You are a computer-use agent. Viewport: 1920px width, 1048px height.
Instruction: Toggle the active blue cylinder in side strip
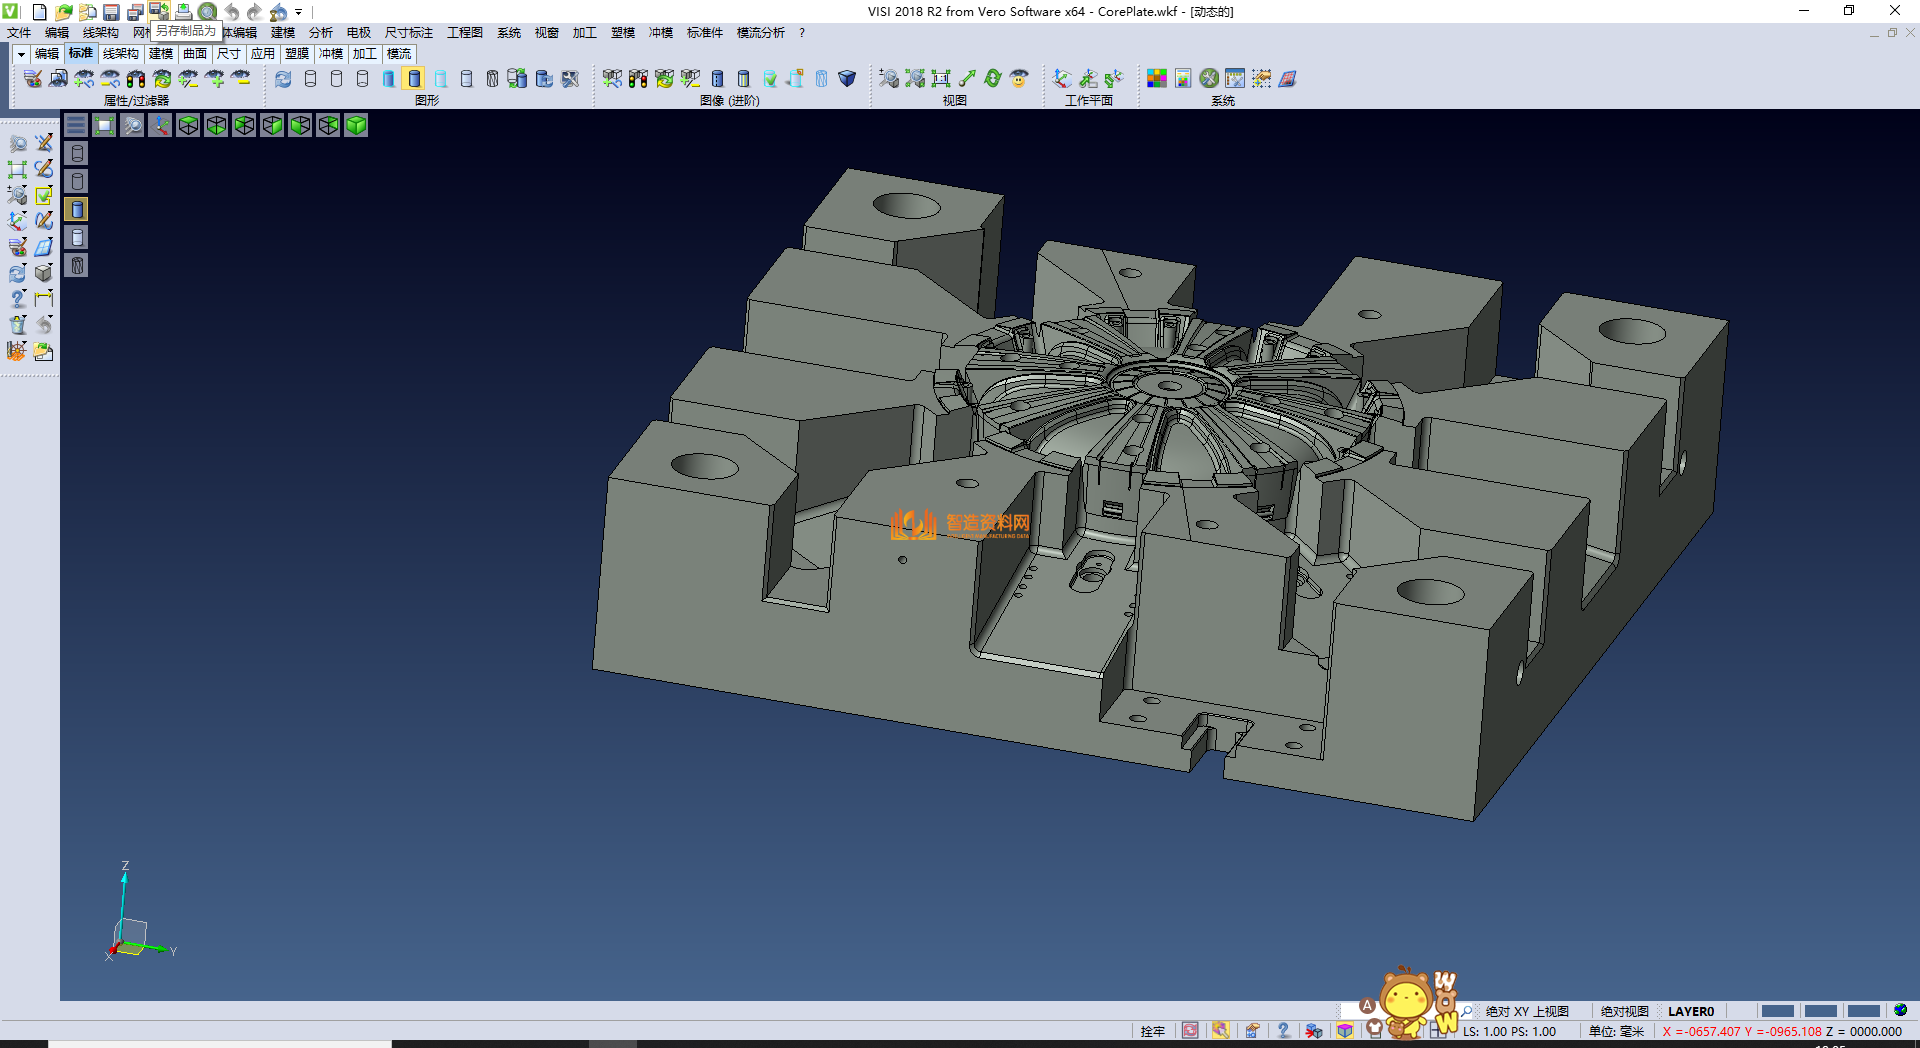[x=77, y=209]
